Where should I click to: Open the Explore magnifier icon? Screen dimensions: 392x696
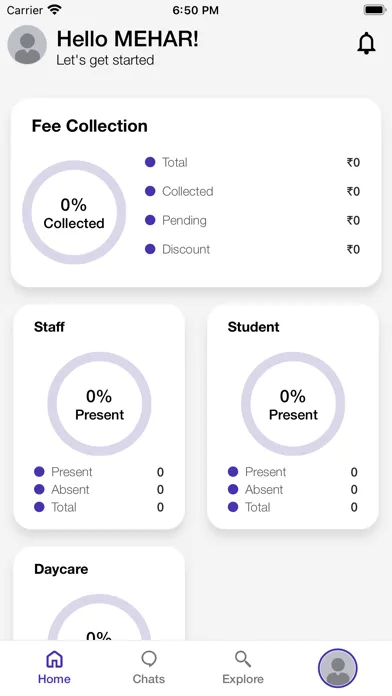(x=243, y=659)
